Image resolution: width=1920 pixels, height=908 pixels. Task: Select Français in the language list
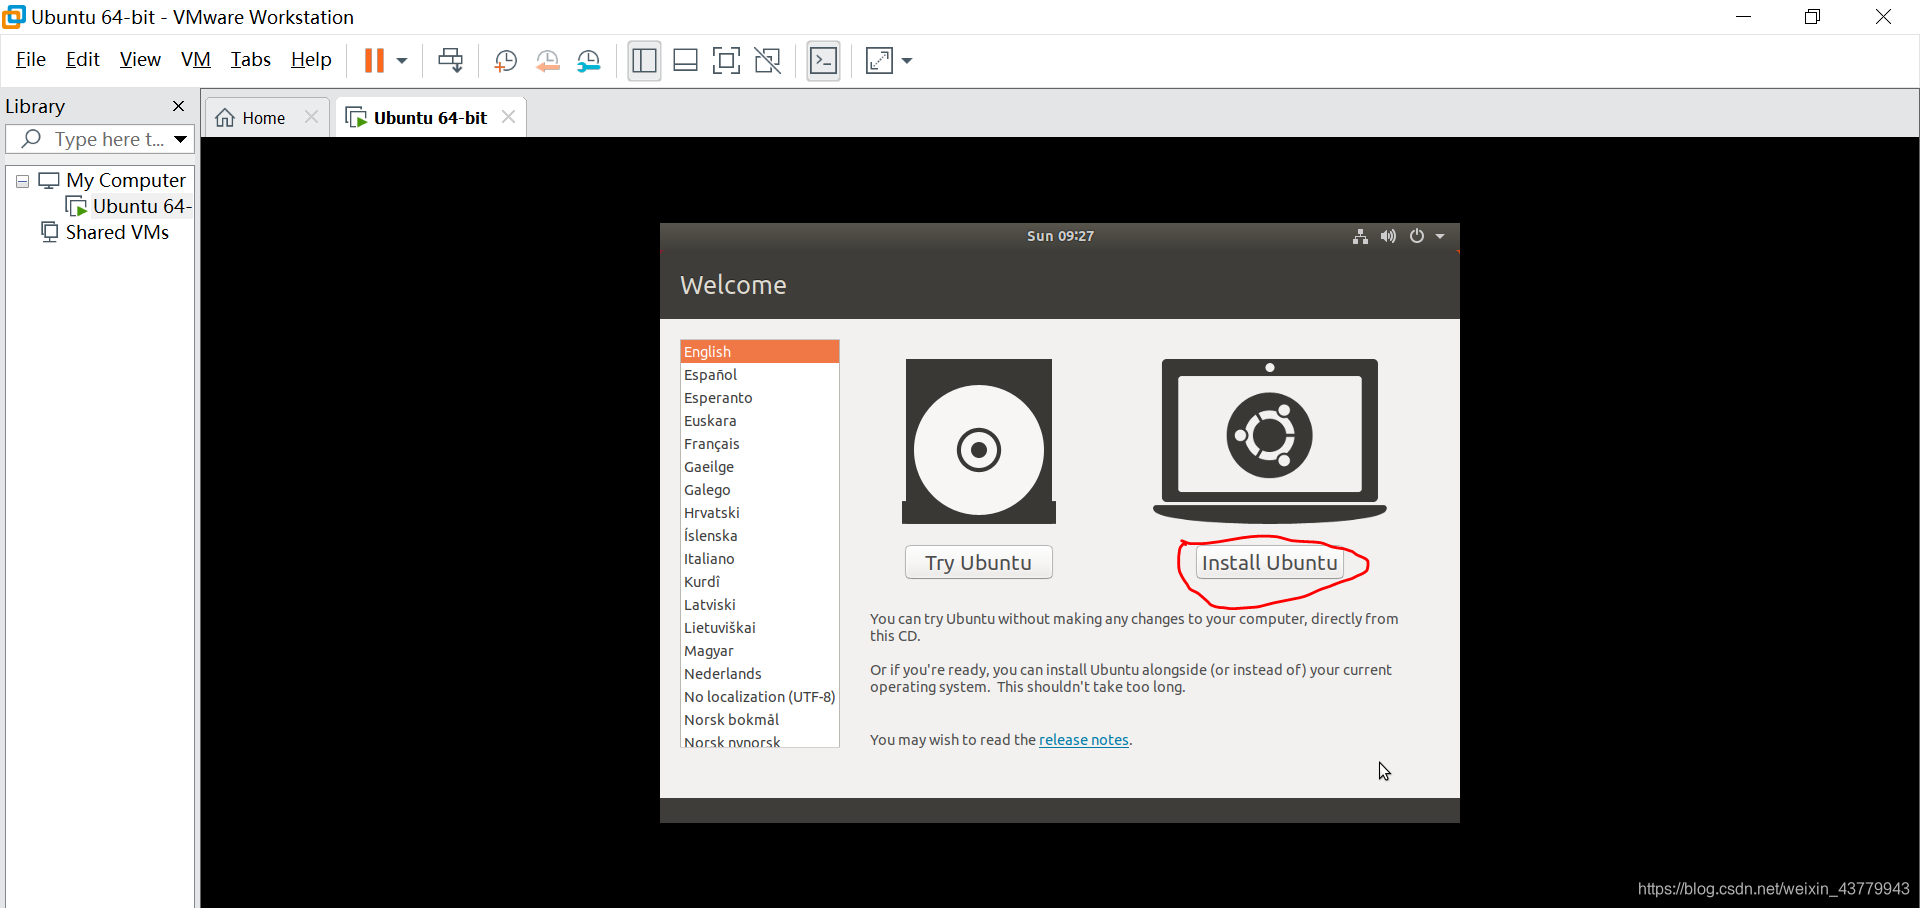pyautogui.click(x=759, y=444)
